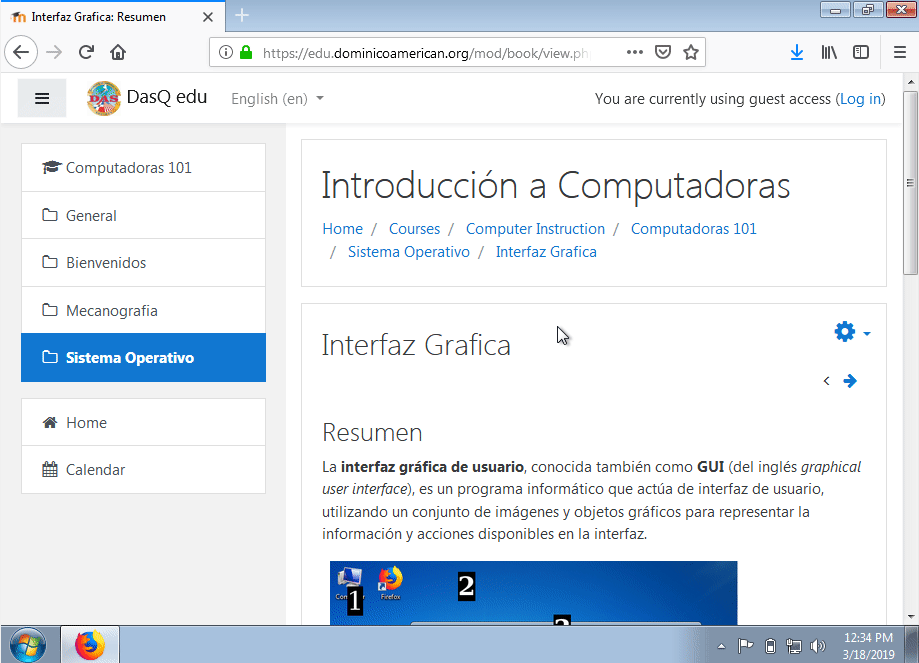Open the Computer Instruction breadcrumb link
Image resolution: width=919 pixels, height=663 pixels.
click(535, 229)
